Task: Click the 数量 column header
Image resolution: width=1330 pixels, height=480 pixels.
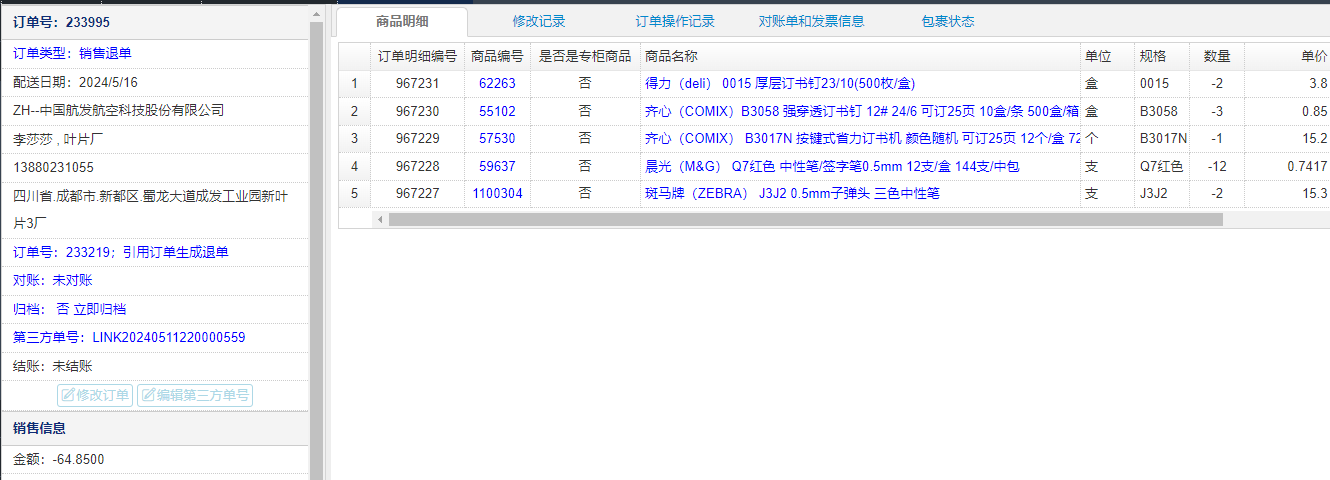Action: pos(1217,56)
